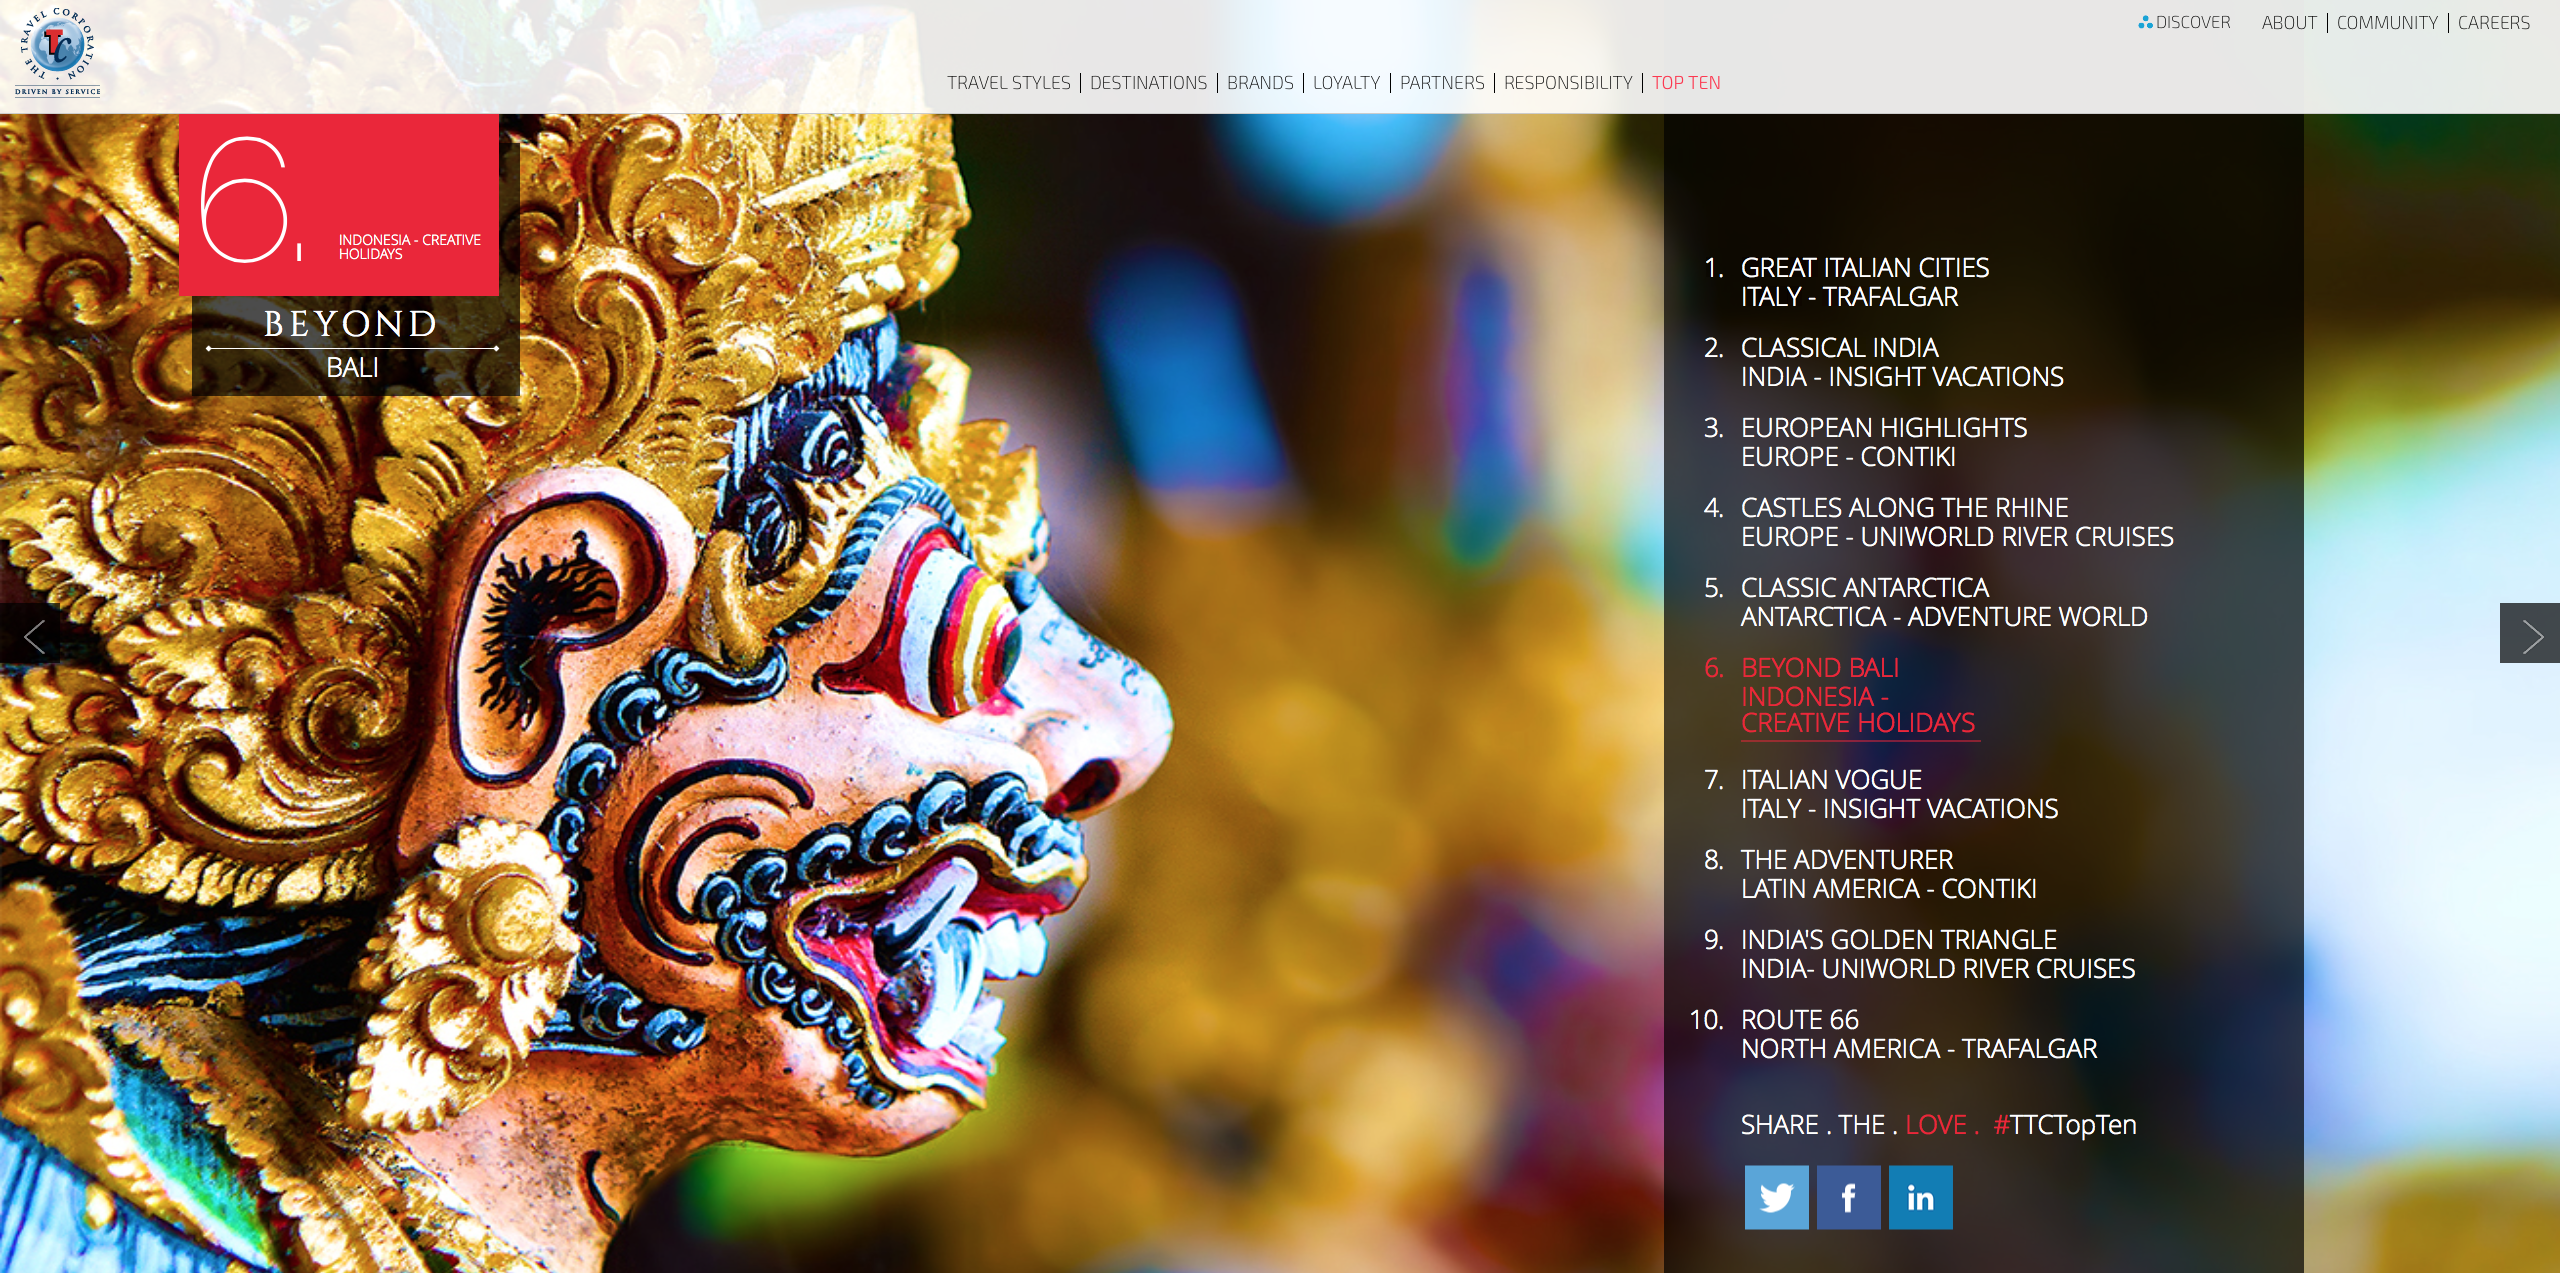
Task: Open Partners menu
Action: point(1442,83)
